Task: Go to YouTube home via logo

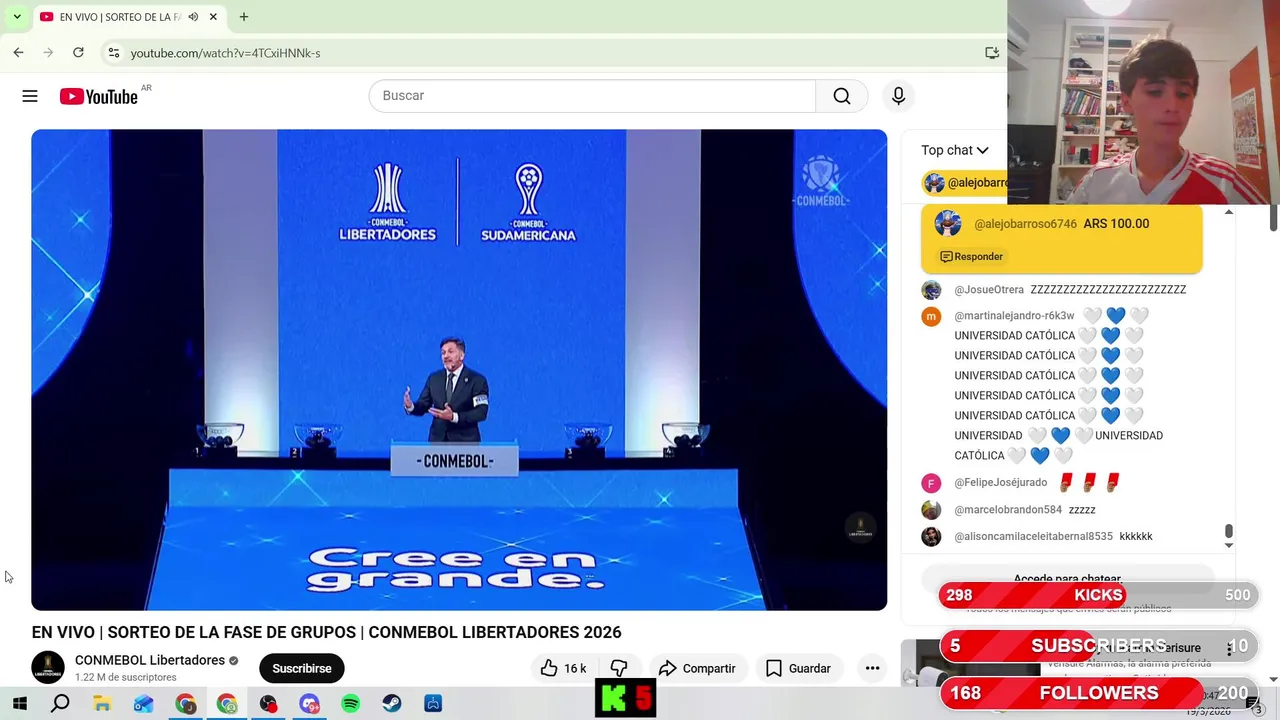Action: pos(98,96)
